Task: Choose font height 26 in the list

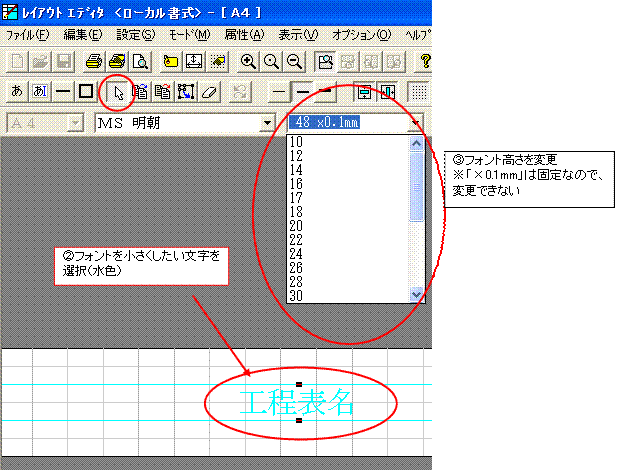Action: click(x=348, y=268)
